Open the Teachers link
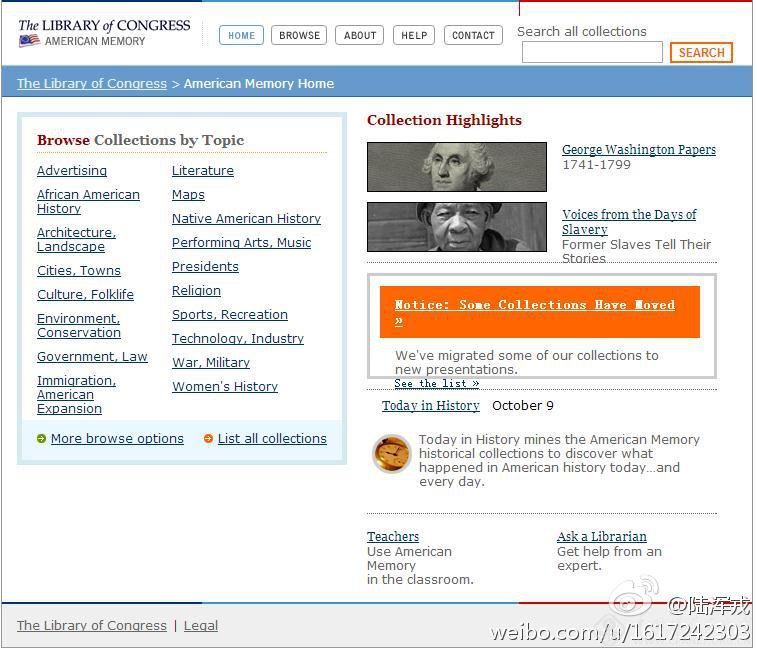This screenshot has height=651, width=757. 393,537
